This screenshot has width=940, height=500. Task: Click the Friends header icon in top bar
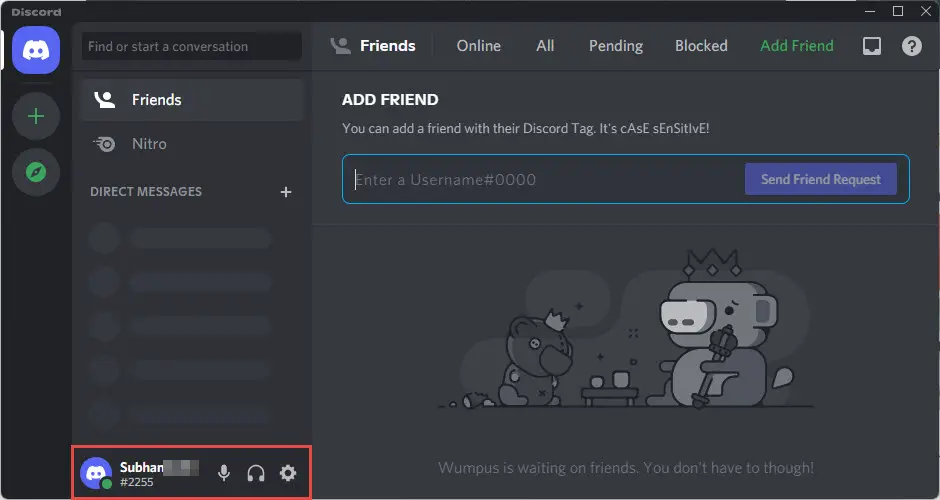pyautogui.click(x=340, y=46)
